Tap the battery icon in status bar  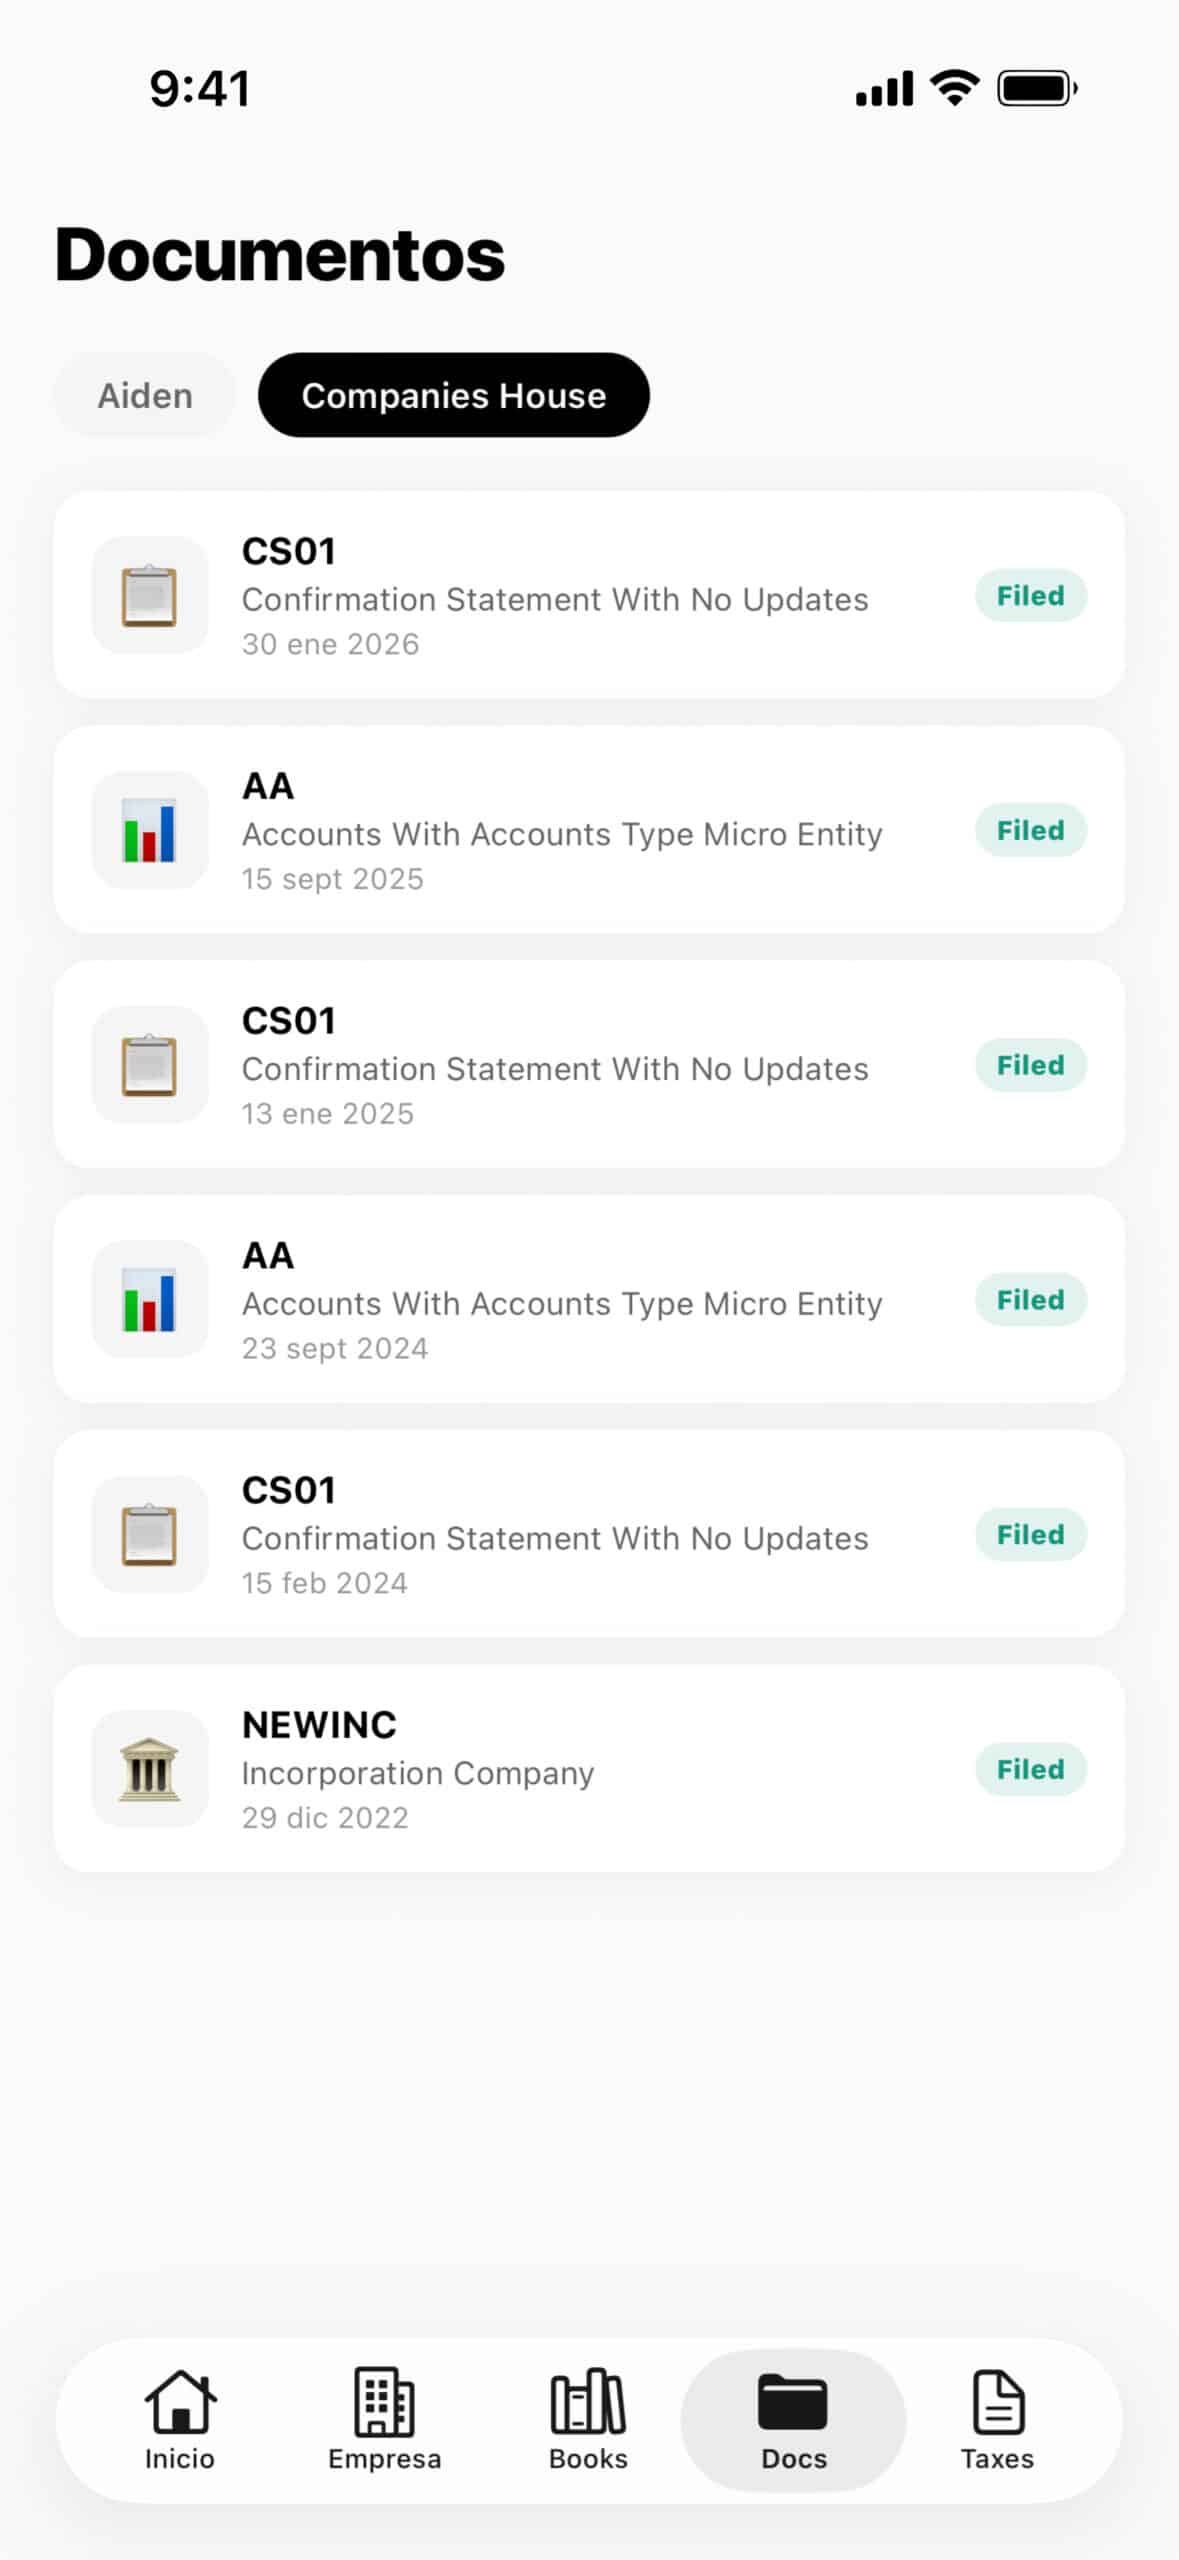tap(1037, 89)
